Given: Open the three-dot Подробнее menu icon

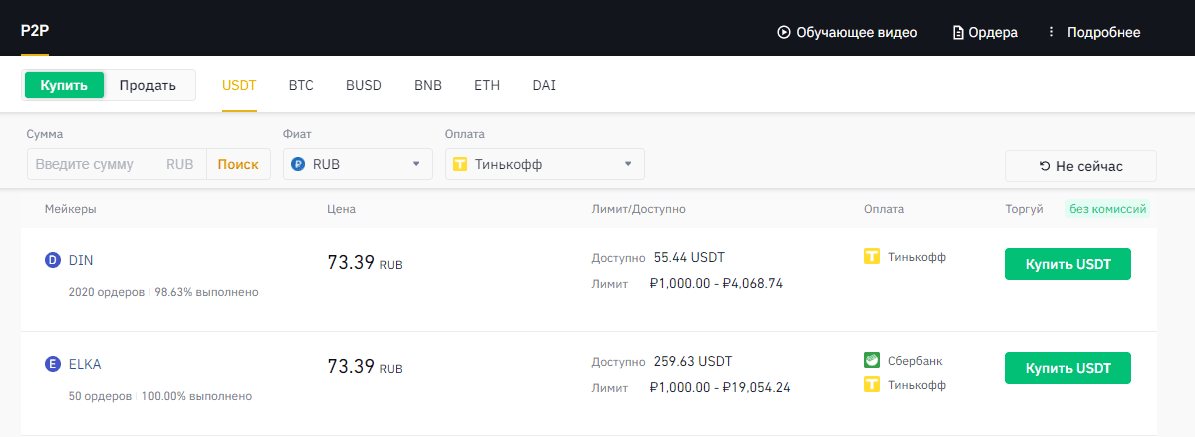Looking at the screenshot, I should point(1051,32).
